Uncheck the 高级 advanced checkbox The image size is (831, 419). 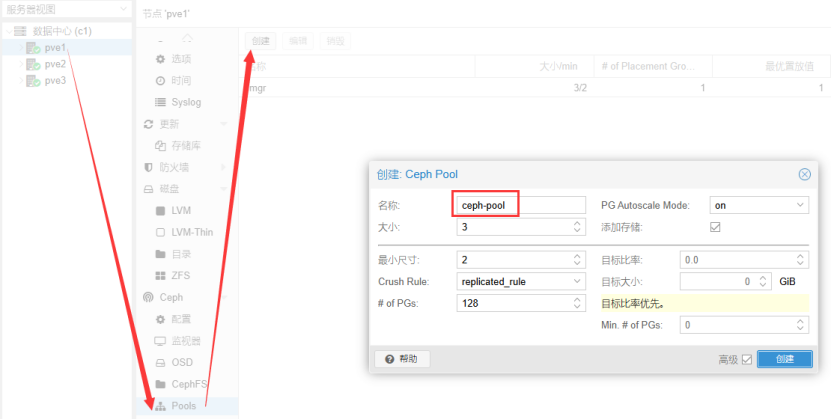746,360
